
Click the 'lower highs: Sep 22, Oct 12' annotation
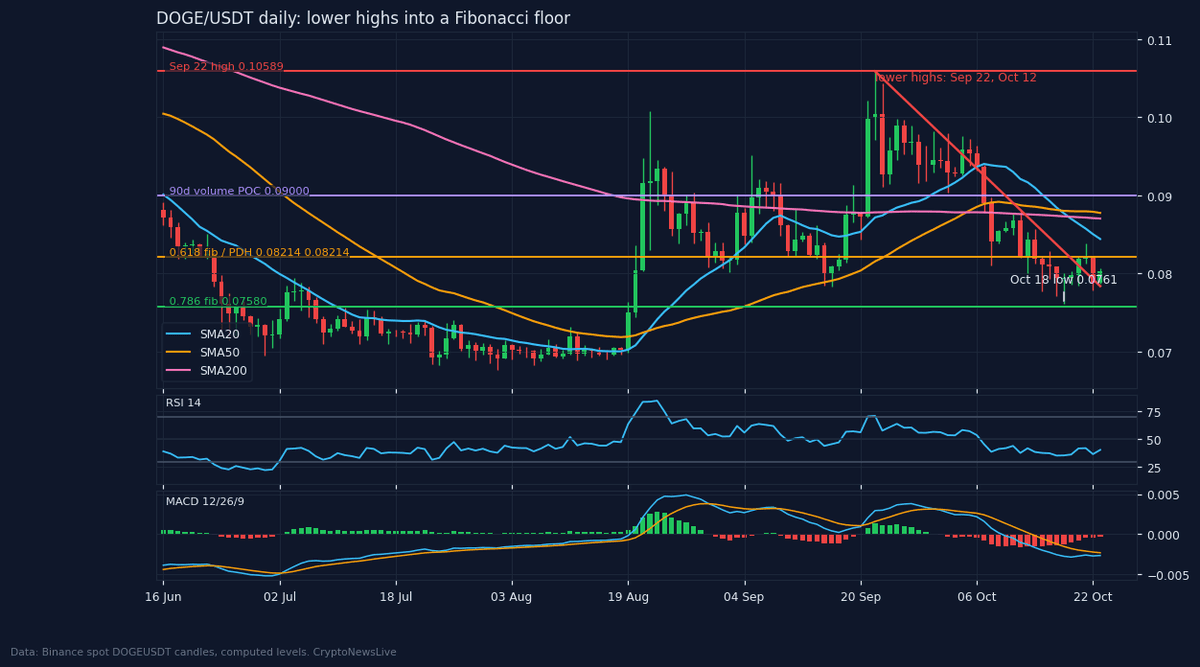point(955,78)
